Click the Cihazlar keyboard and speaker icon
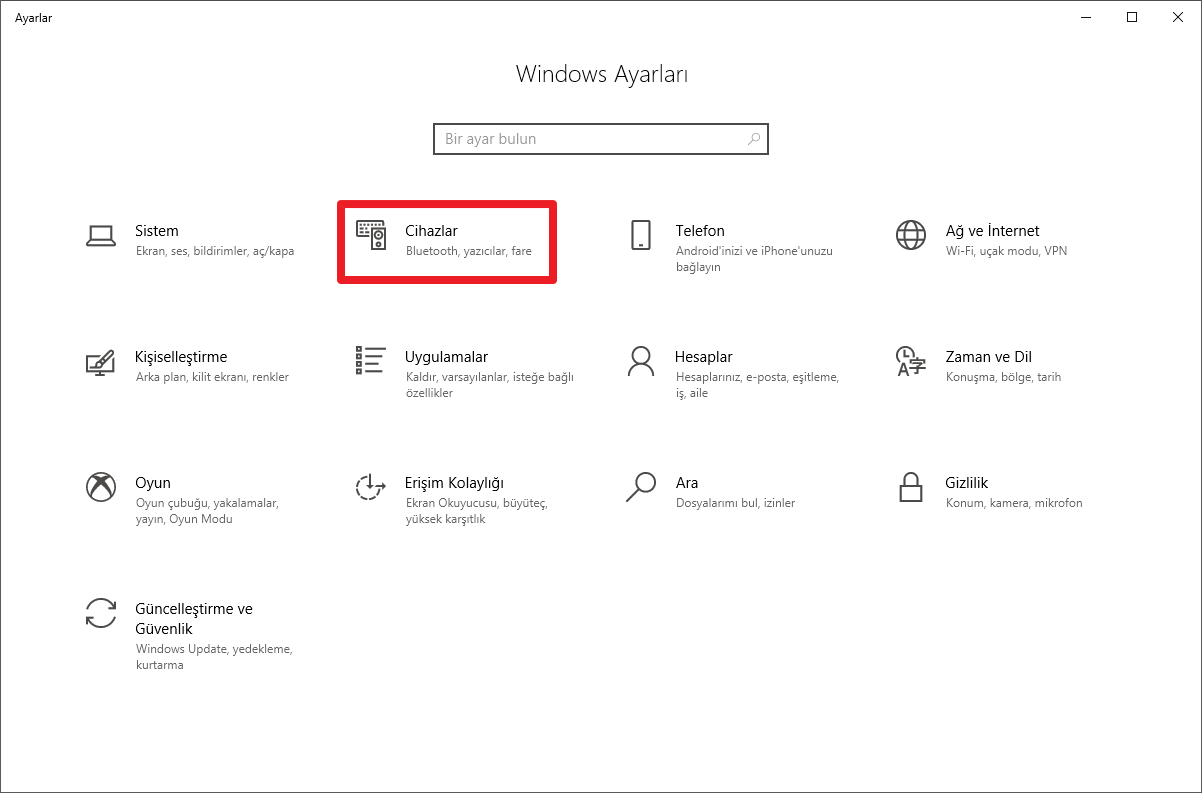This screenshot has height=793, width=1202. [371, 235]
